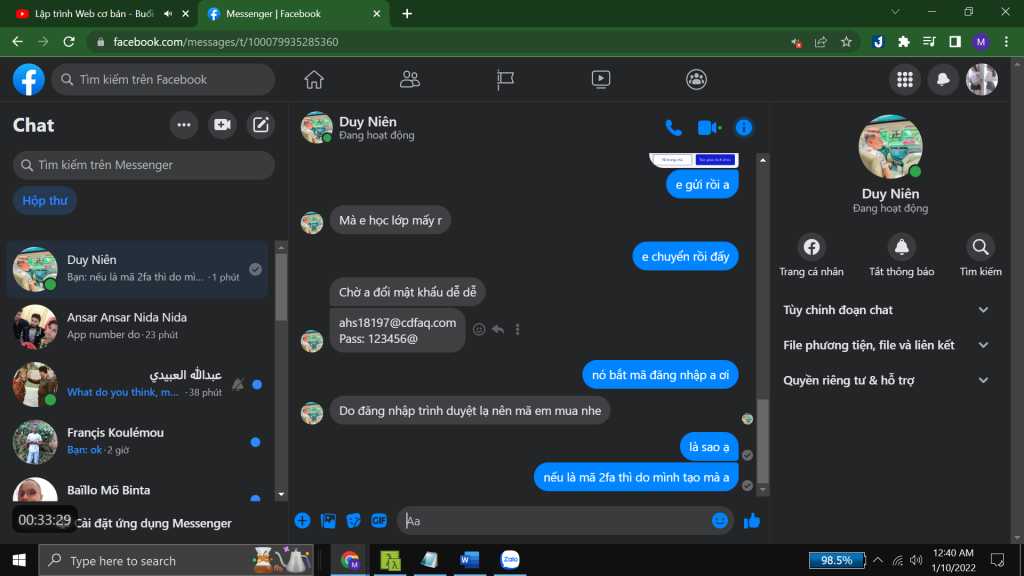Choose a sticker from composer toolbar
Viewport: 1024px width, 576px height.
point(354,520)
